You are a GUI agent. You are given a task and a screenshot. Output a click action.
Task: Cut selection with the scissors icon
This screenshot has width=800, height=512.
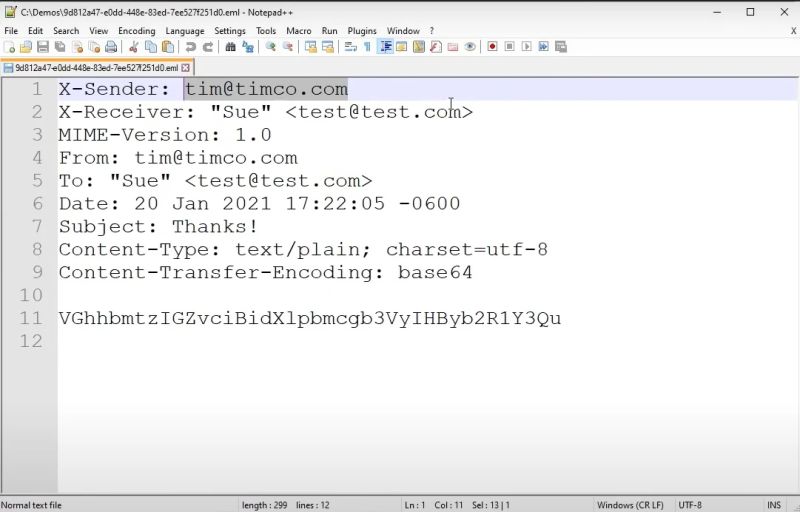[134, 47]
